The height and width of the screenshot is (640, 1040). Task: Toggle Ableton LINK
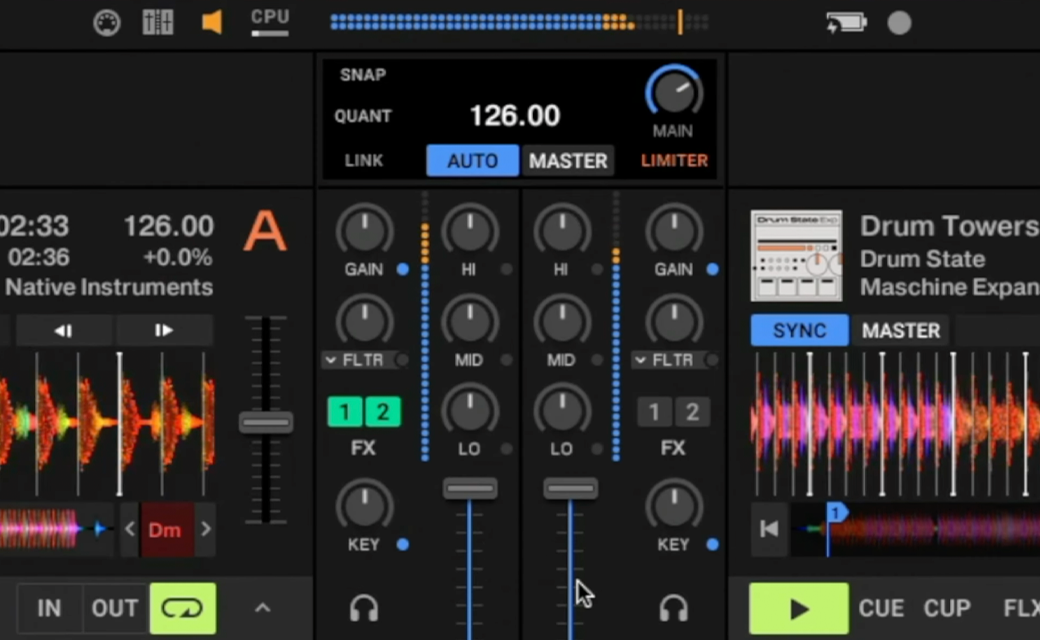click(363, 160)
